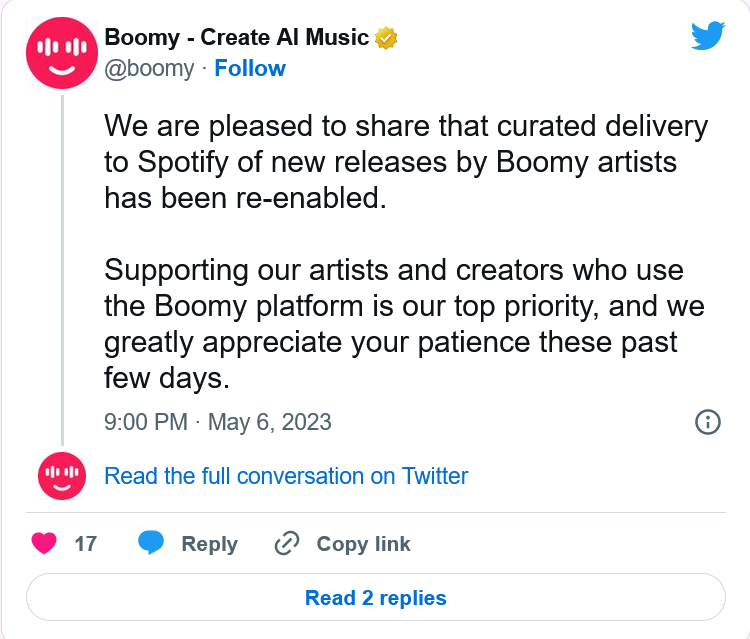The height and width of the screenshot is (639, 750).
Task: Like the tweet with heart icon
Action: pos(44,543)
